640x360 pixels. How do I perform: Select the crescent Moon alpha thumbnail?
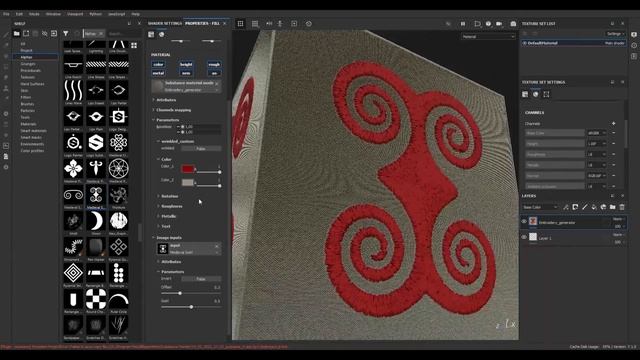tap(96, 221)
